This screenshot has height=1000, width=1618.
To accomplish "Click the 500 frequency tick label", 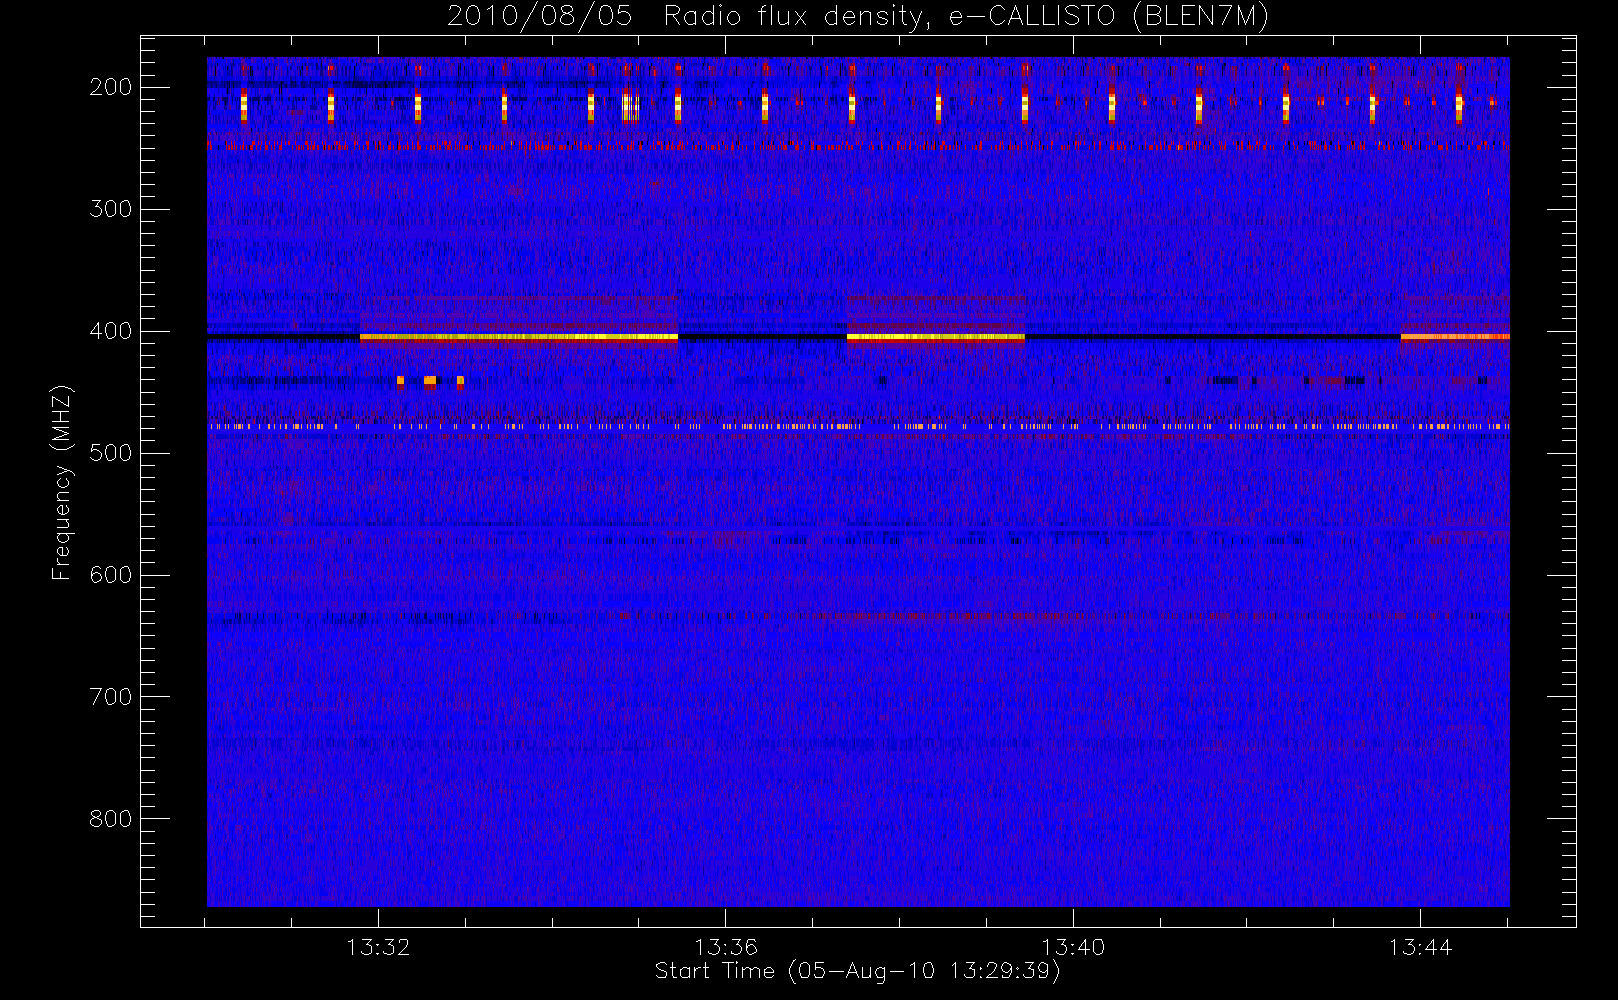I will 111,453.
